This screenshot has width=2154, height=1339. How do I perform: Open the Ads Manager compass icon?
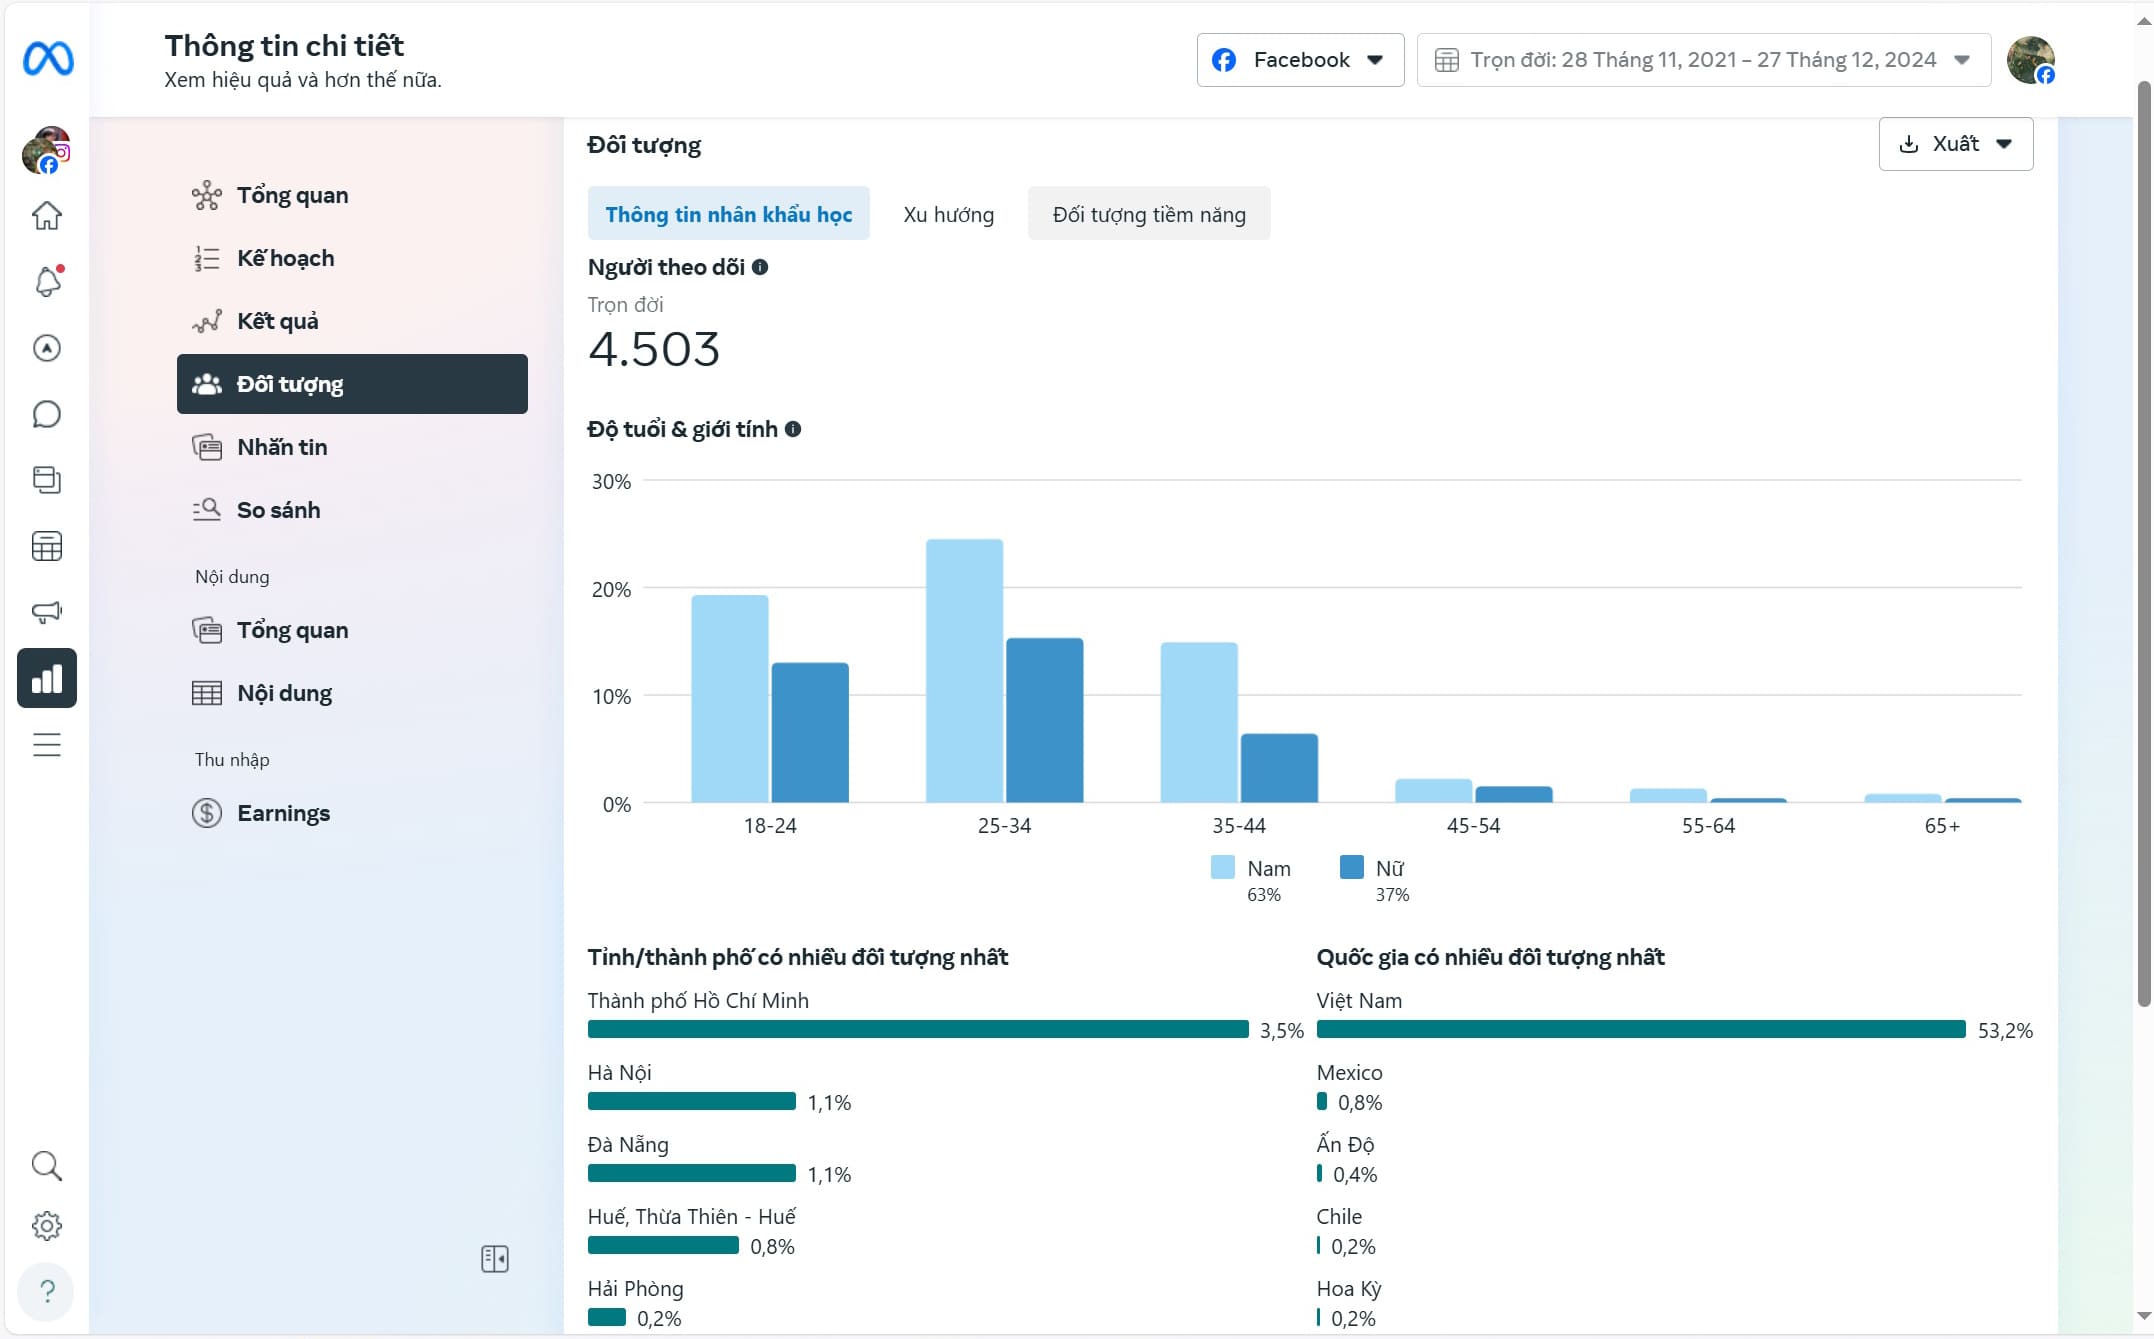tap(47, 348)
